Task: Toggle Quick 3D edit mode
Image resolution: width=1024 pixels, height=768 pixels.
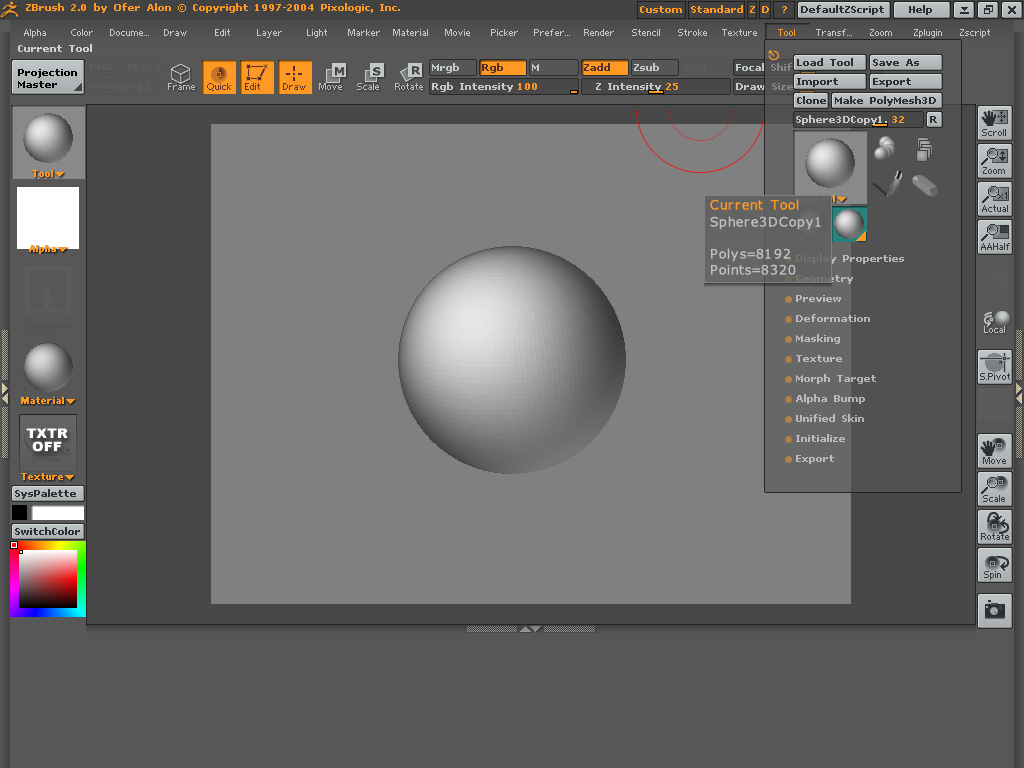Action: [219, 77]
